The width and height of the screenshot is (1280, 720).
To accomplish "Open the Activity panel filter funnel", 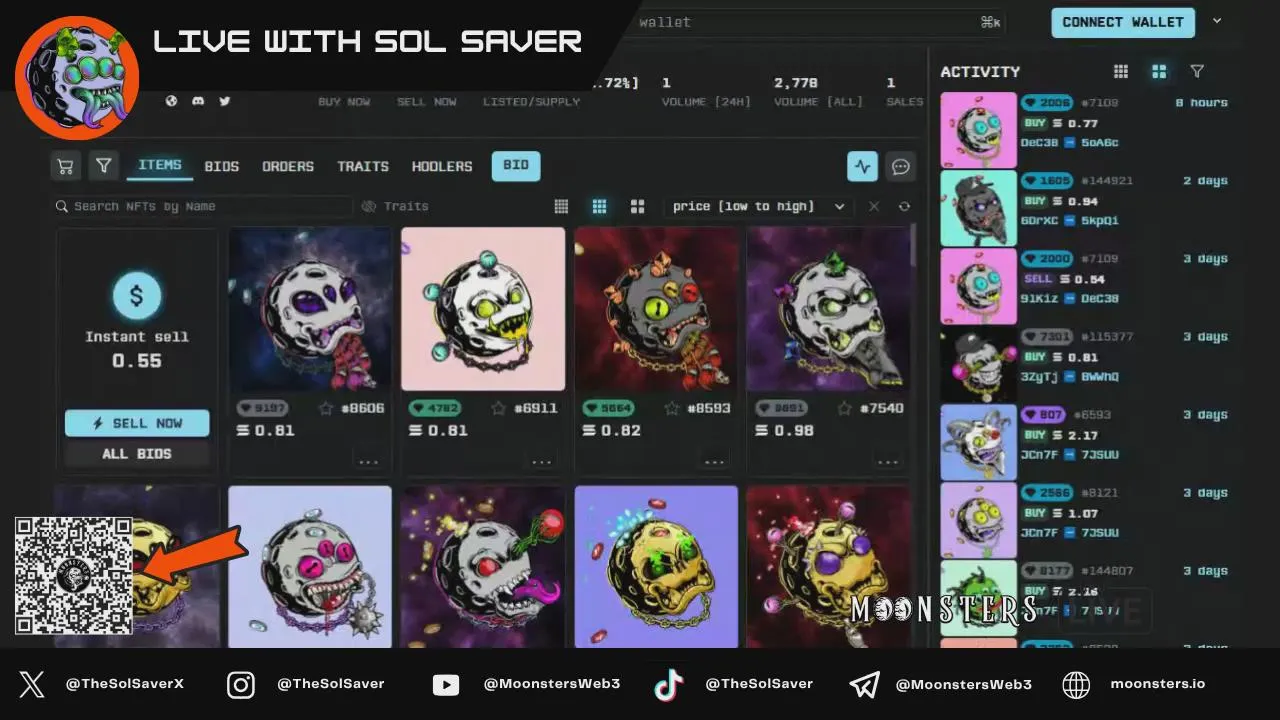I will [x=1197, y=72].
